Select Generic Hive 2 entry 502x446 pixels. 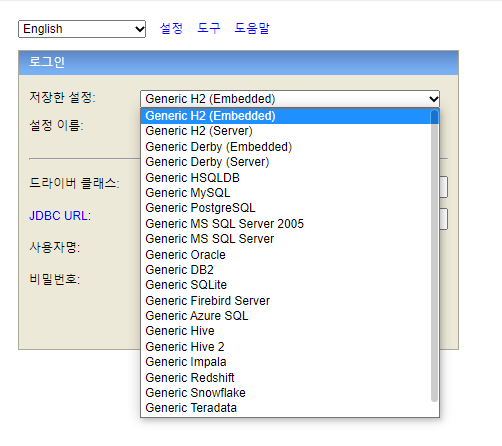[x=286, y=347]
